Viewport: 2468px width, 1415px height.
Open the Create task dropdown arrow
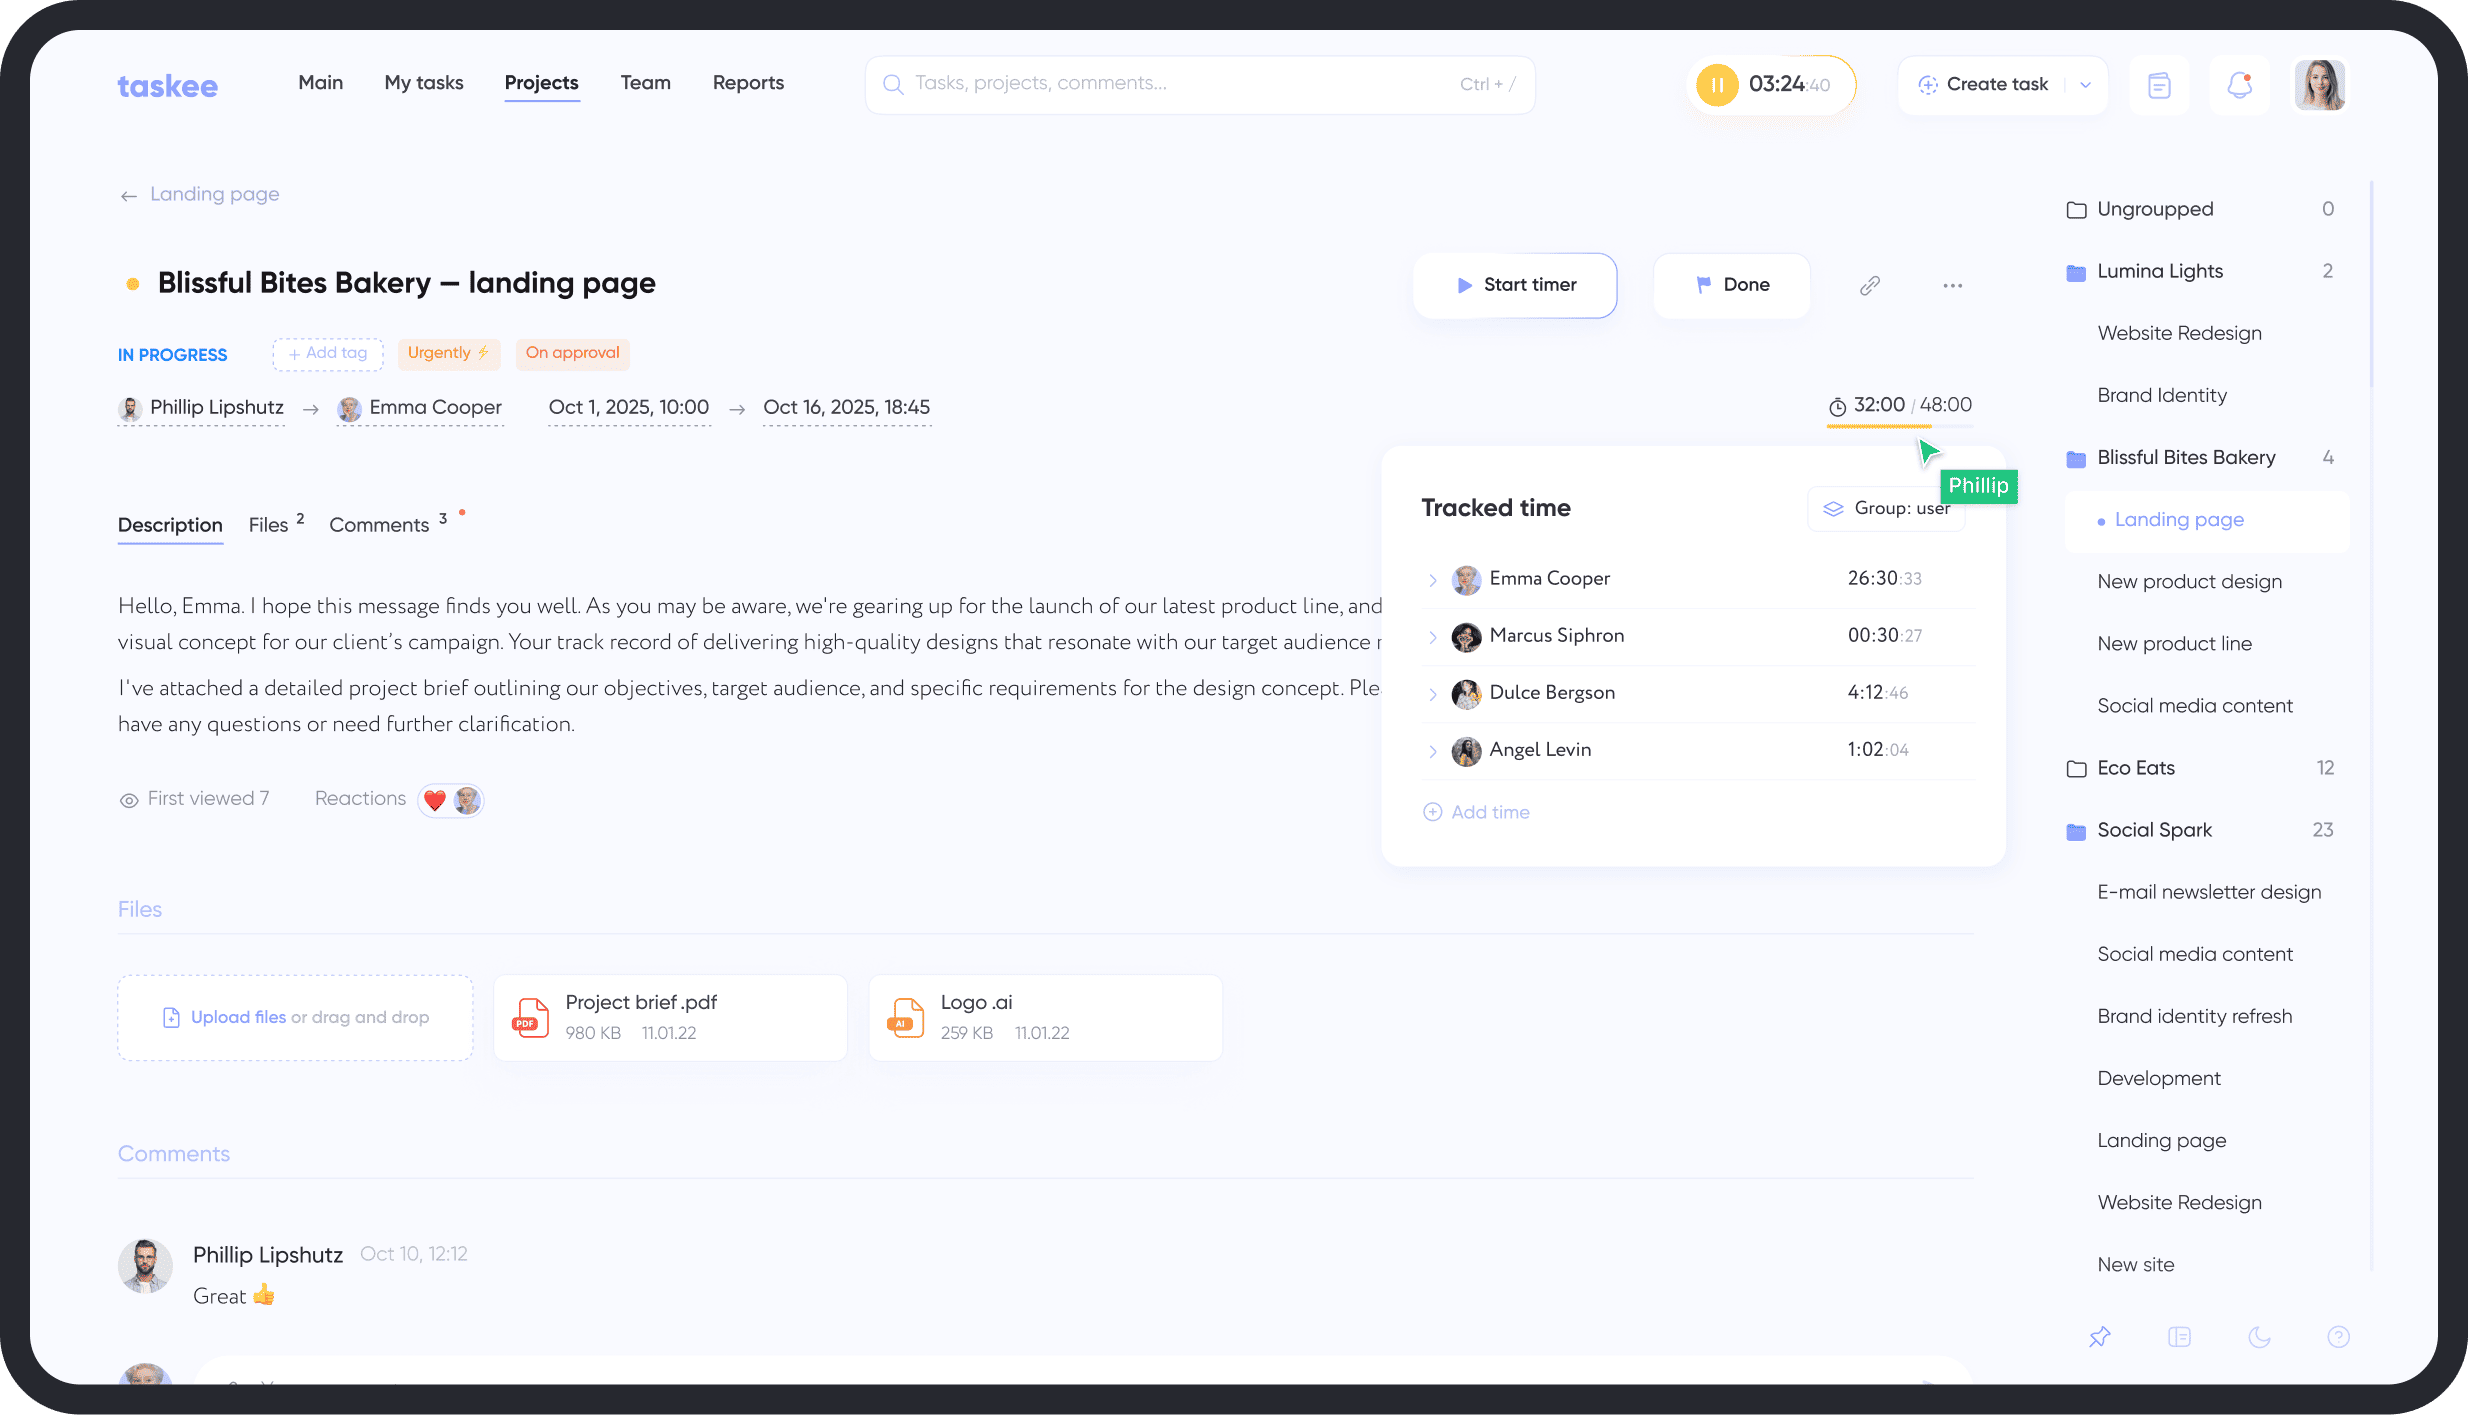tap(2084, 84)
